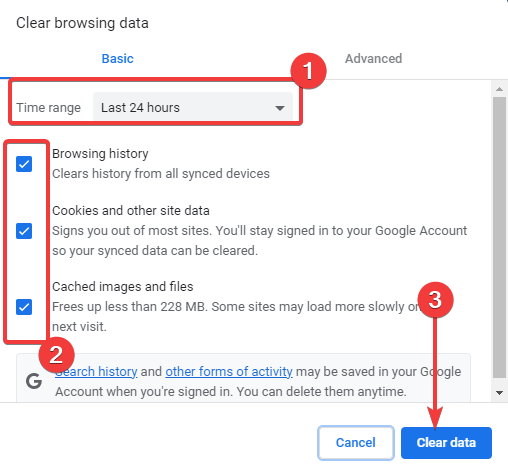
Task: Uncheck Cached images and files checkbox
Action: (24, 307)
